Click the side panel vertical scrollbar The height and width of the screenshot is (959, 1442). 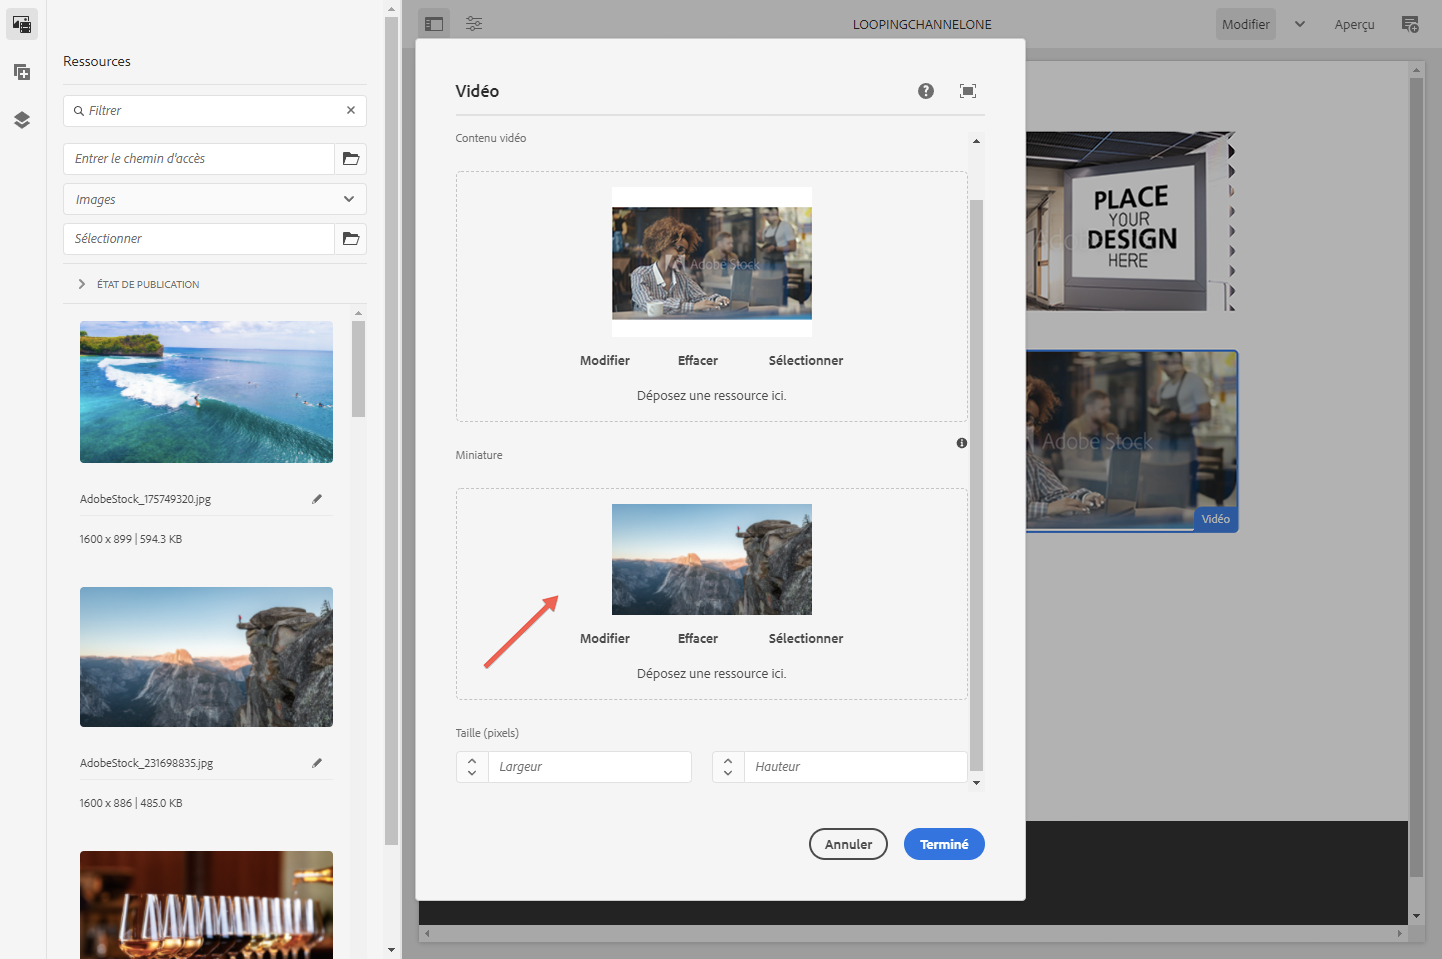(x=391, y=430)
